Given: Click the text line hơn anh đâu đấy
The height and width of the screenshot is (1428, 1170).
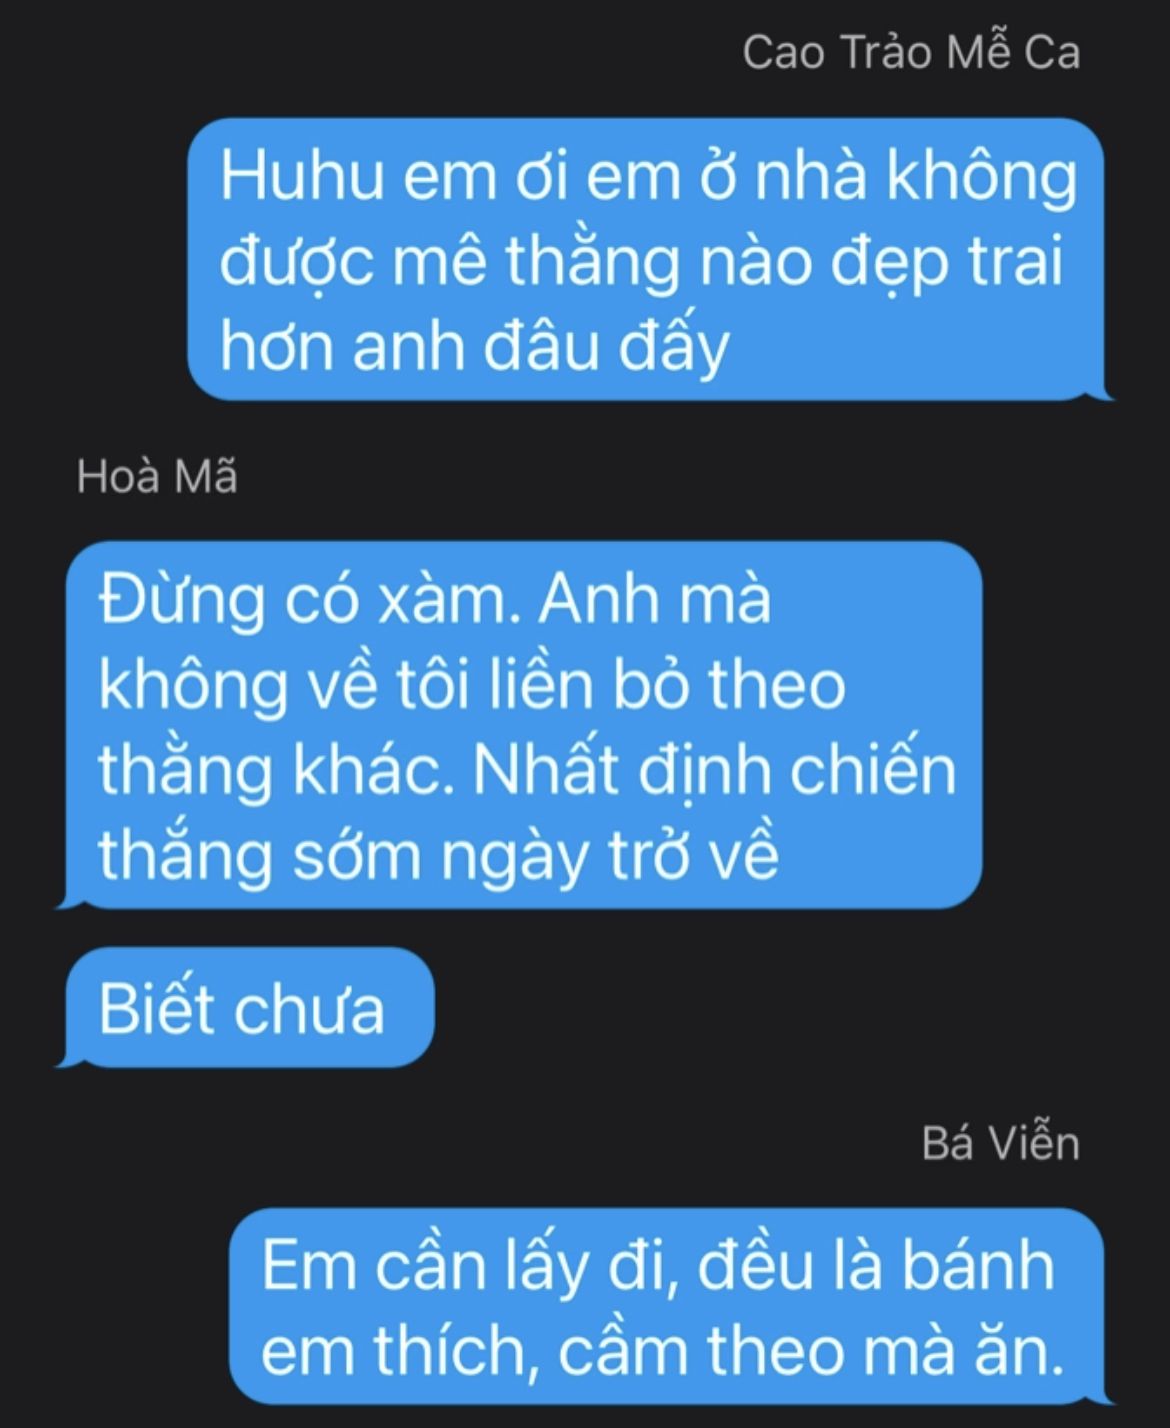Looking at the screenshot, I should 475,347.
